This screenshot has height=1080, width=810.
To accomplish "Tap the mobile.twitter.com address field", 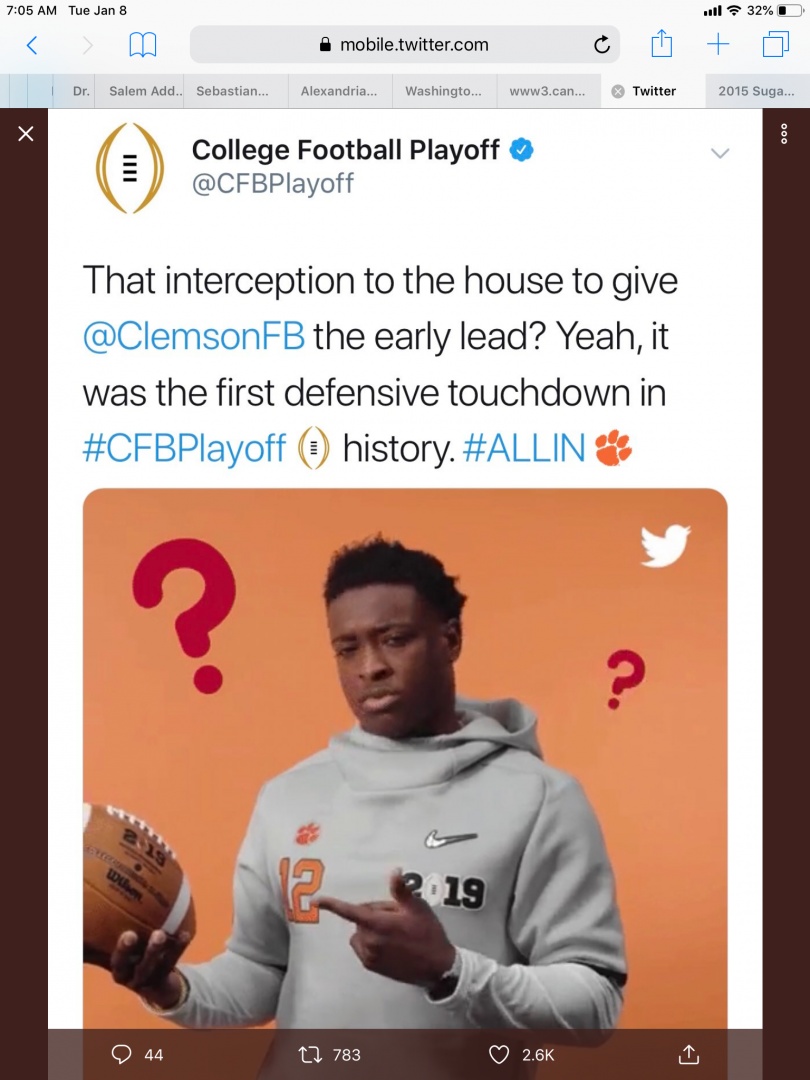I will [x=404, y=45].
